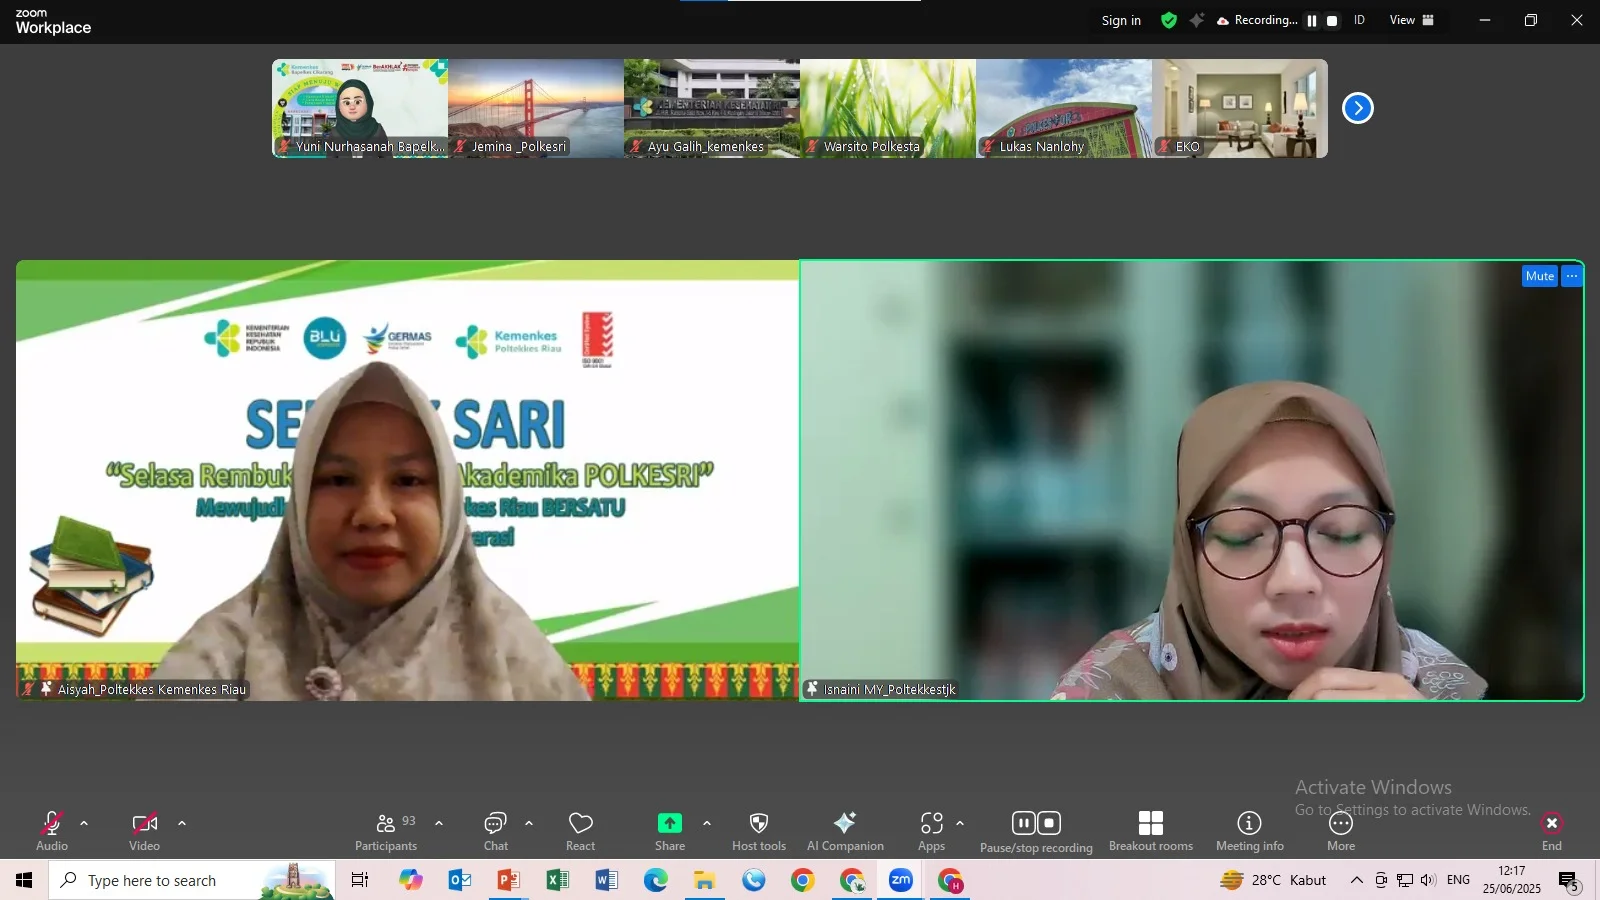The height and width of the screenshot is (900, 1600).
Task: Open Host tools shield icon
Action: point(759,830)
